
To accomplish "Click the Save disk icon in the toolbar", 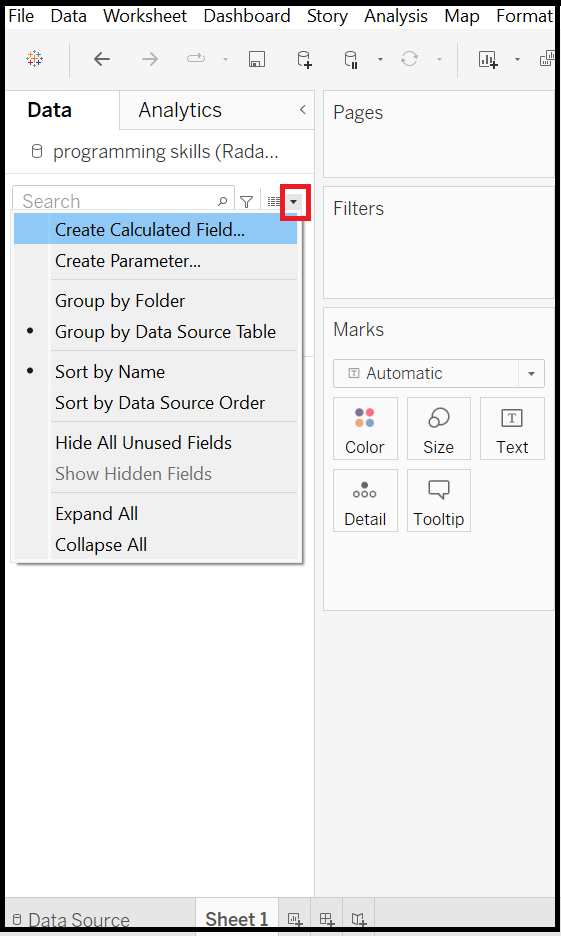I will [257, 59].
